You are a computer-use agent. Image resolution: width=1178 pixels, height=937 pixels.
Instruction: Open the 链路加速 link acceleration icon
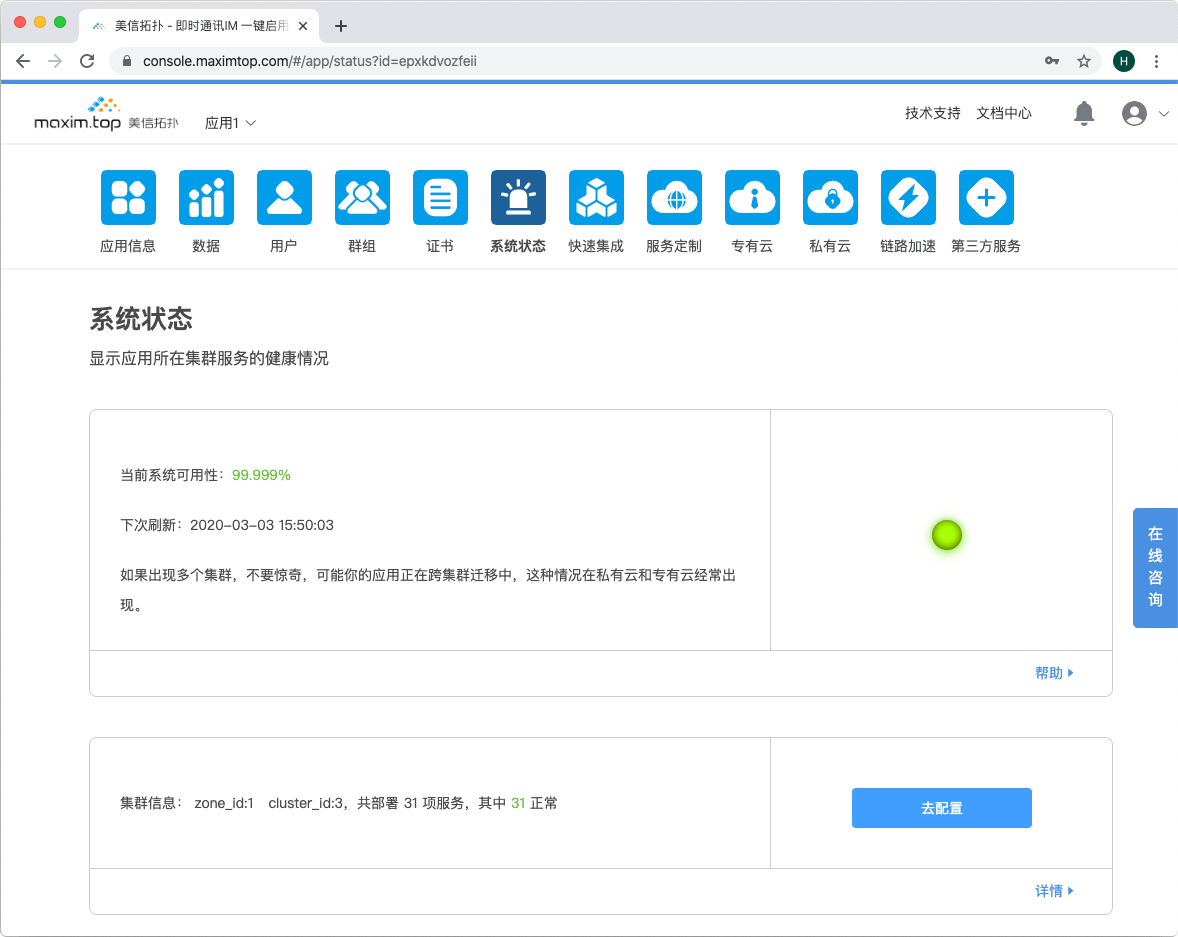908,198
